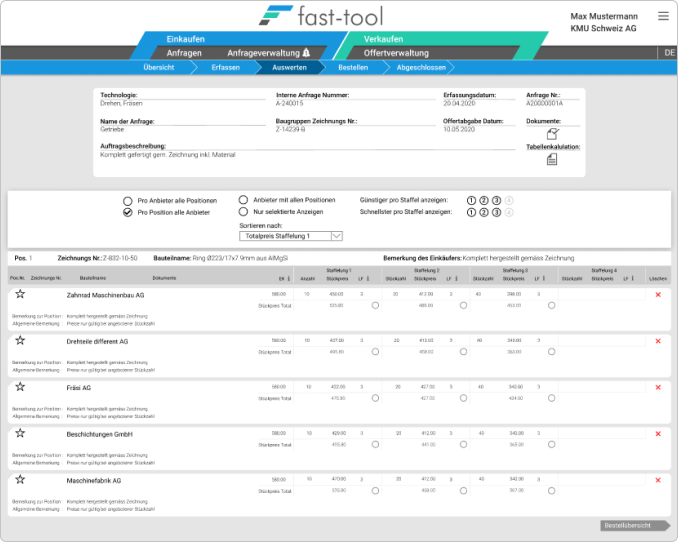This screenshot has height=542, width=678.
Task: Select Staffelung 1 for Beschichtungen GmbH
Action: click(375, 444)
